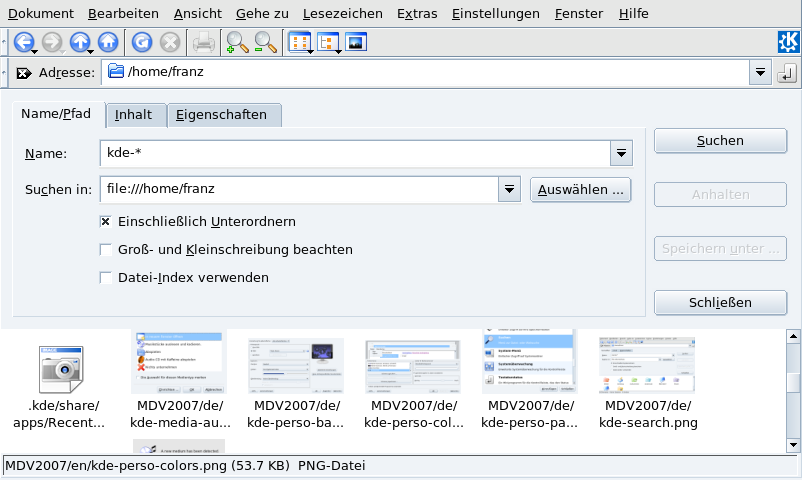This screenshot has width=802, height=480.
Task: Clear the address bar with the black arrow icon
Action: tap(24, 73)
